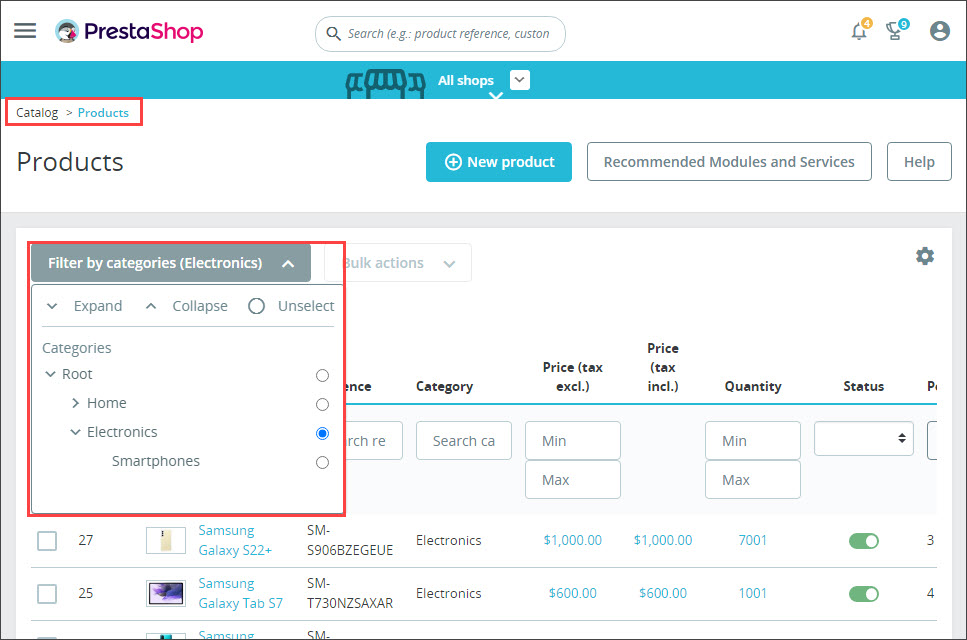Check the box for product 27
The height and width of the screenshot is (640, 967).
pyautogui.click(x=47, y=541)
